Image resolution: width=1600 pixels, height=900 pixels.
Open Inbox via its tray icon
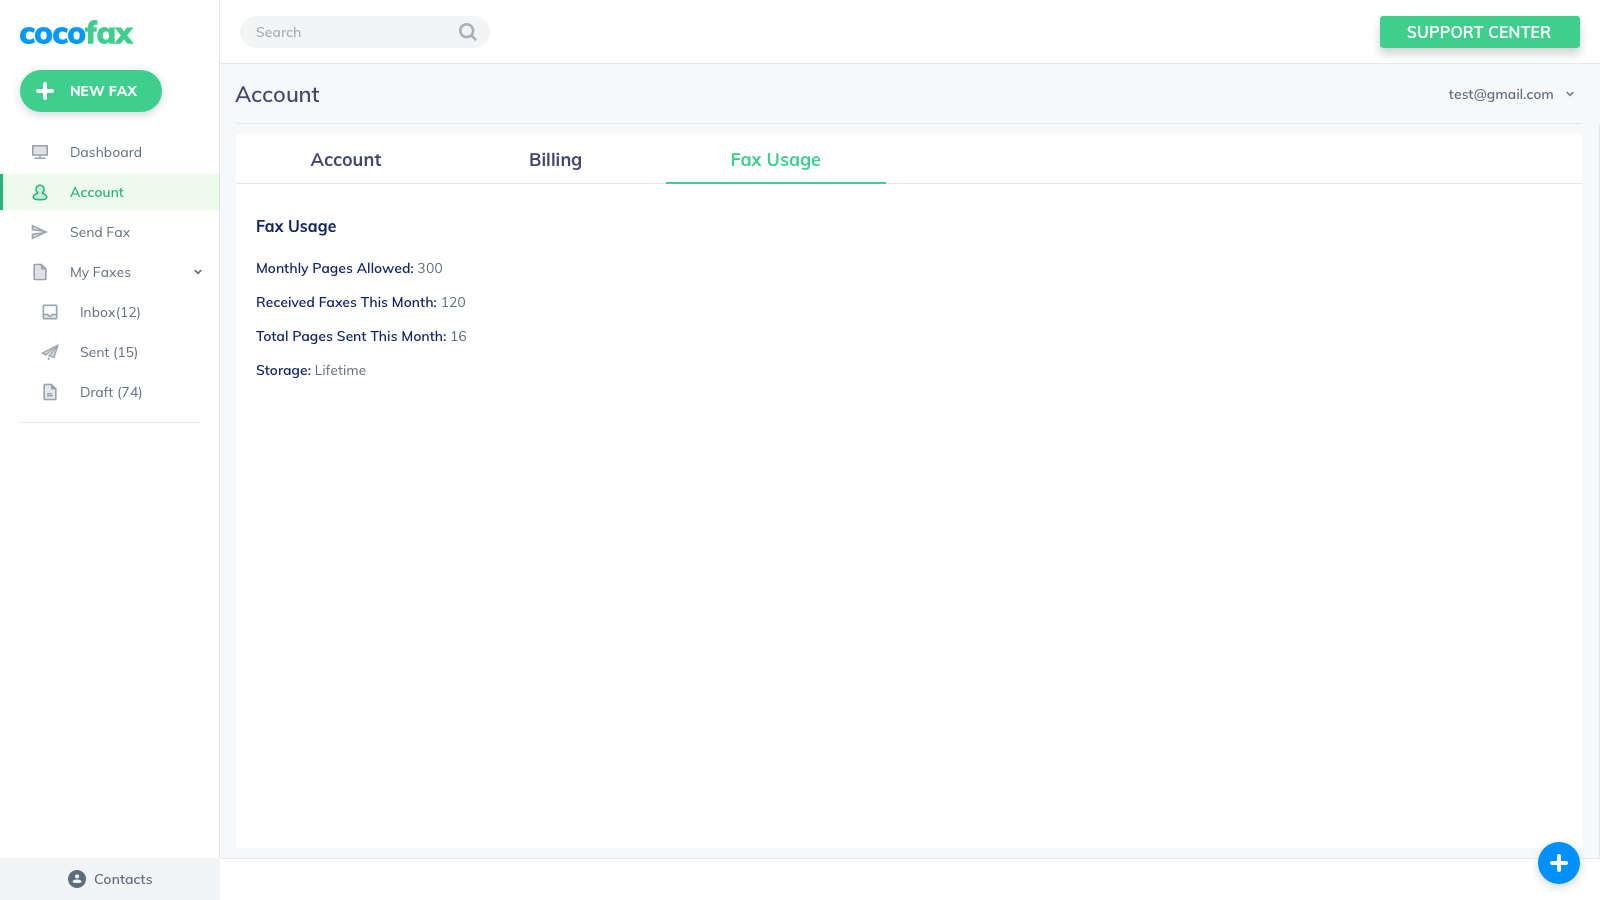[50, 312]
